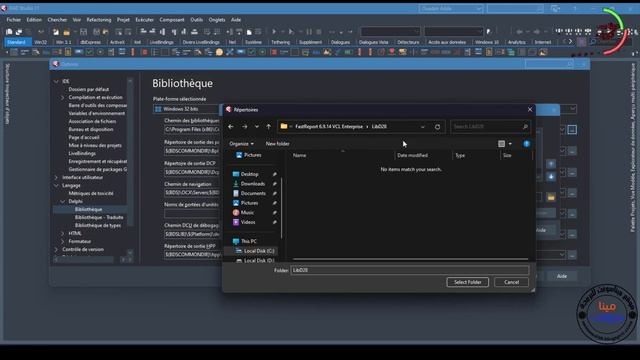The image size is (640, 360).
Task: Open the Chercher menu
Action: (x=57, y=20)
